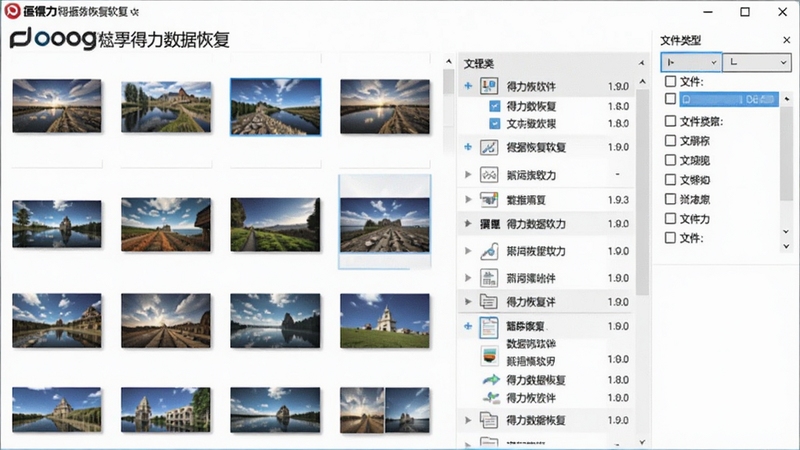Open the right dropdown showing L under 文件类型
800x450 pixels.
tap(757, 62)
